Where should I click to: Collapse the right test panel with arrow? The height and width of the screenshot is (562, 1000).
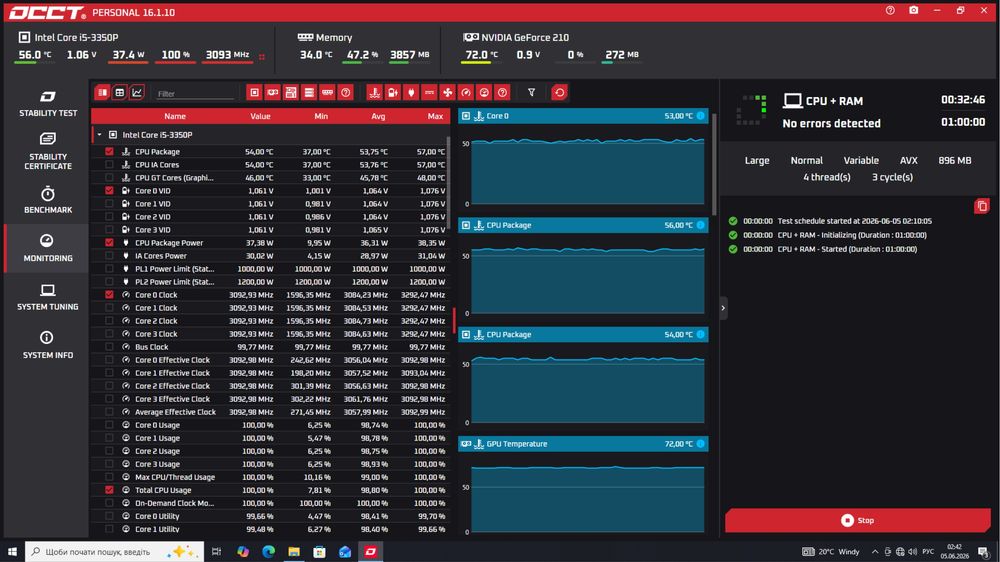click(723, 308)
